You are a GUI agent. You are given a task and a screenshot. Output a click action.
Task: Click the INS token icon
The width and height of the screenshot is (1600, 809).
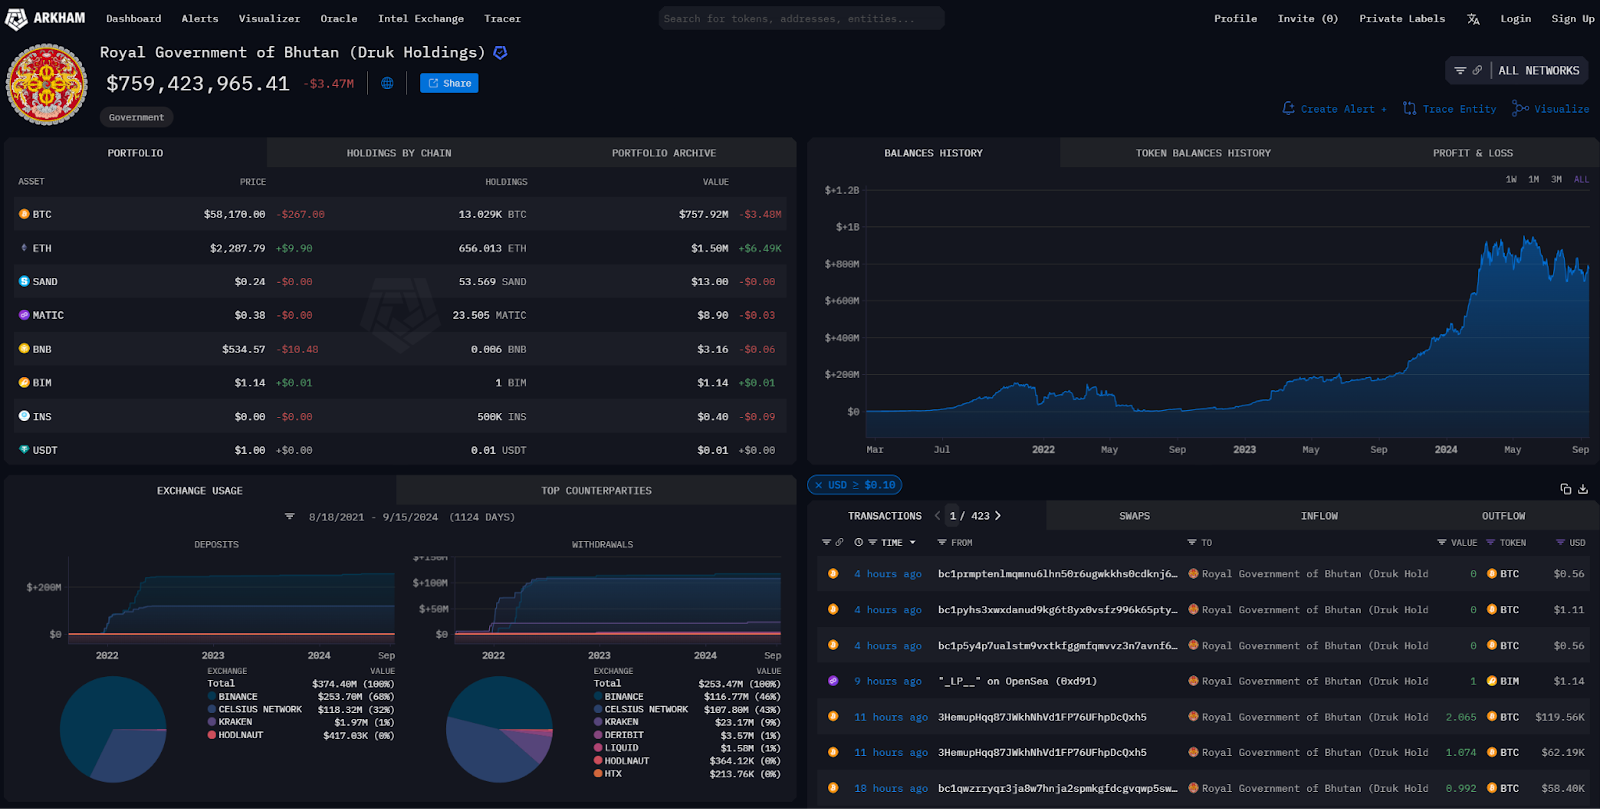pyautogui.click(x=24, y=416)
